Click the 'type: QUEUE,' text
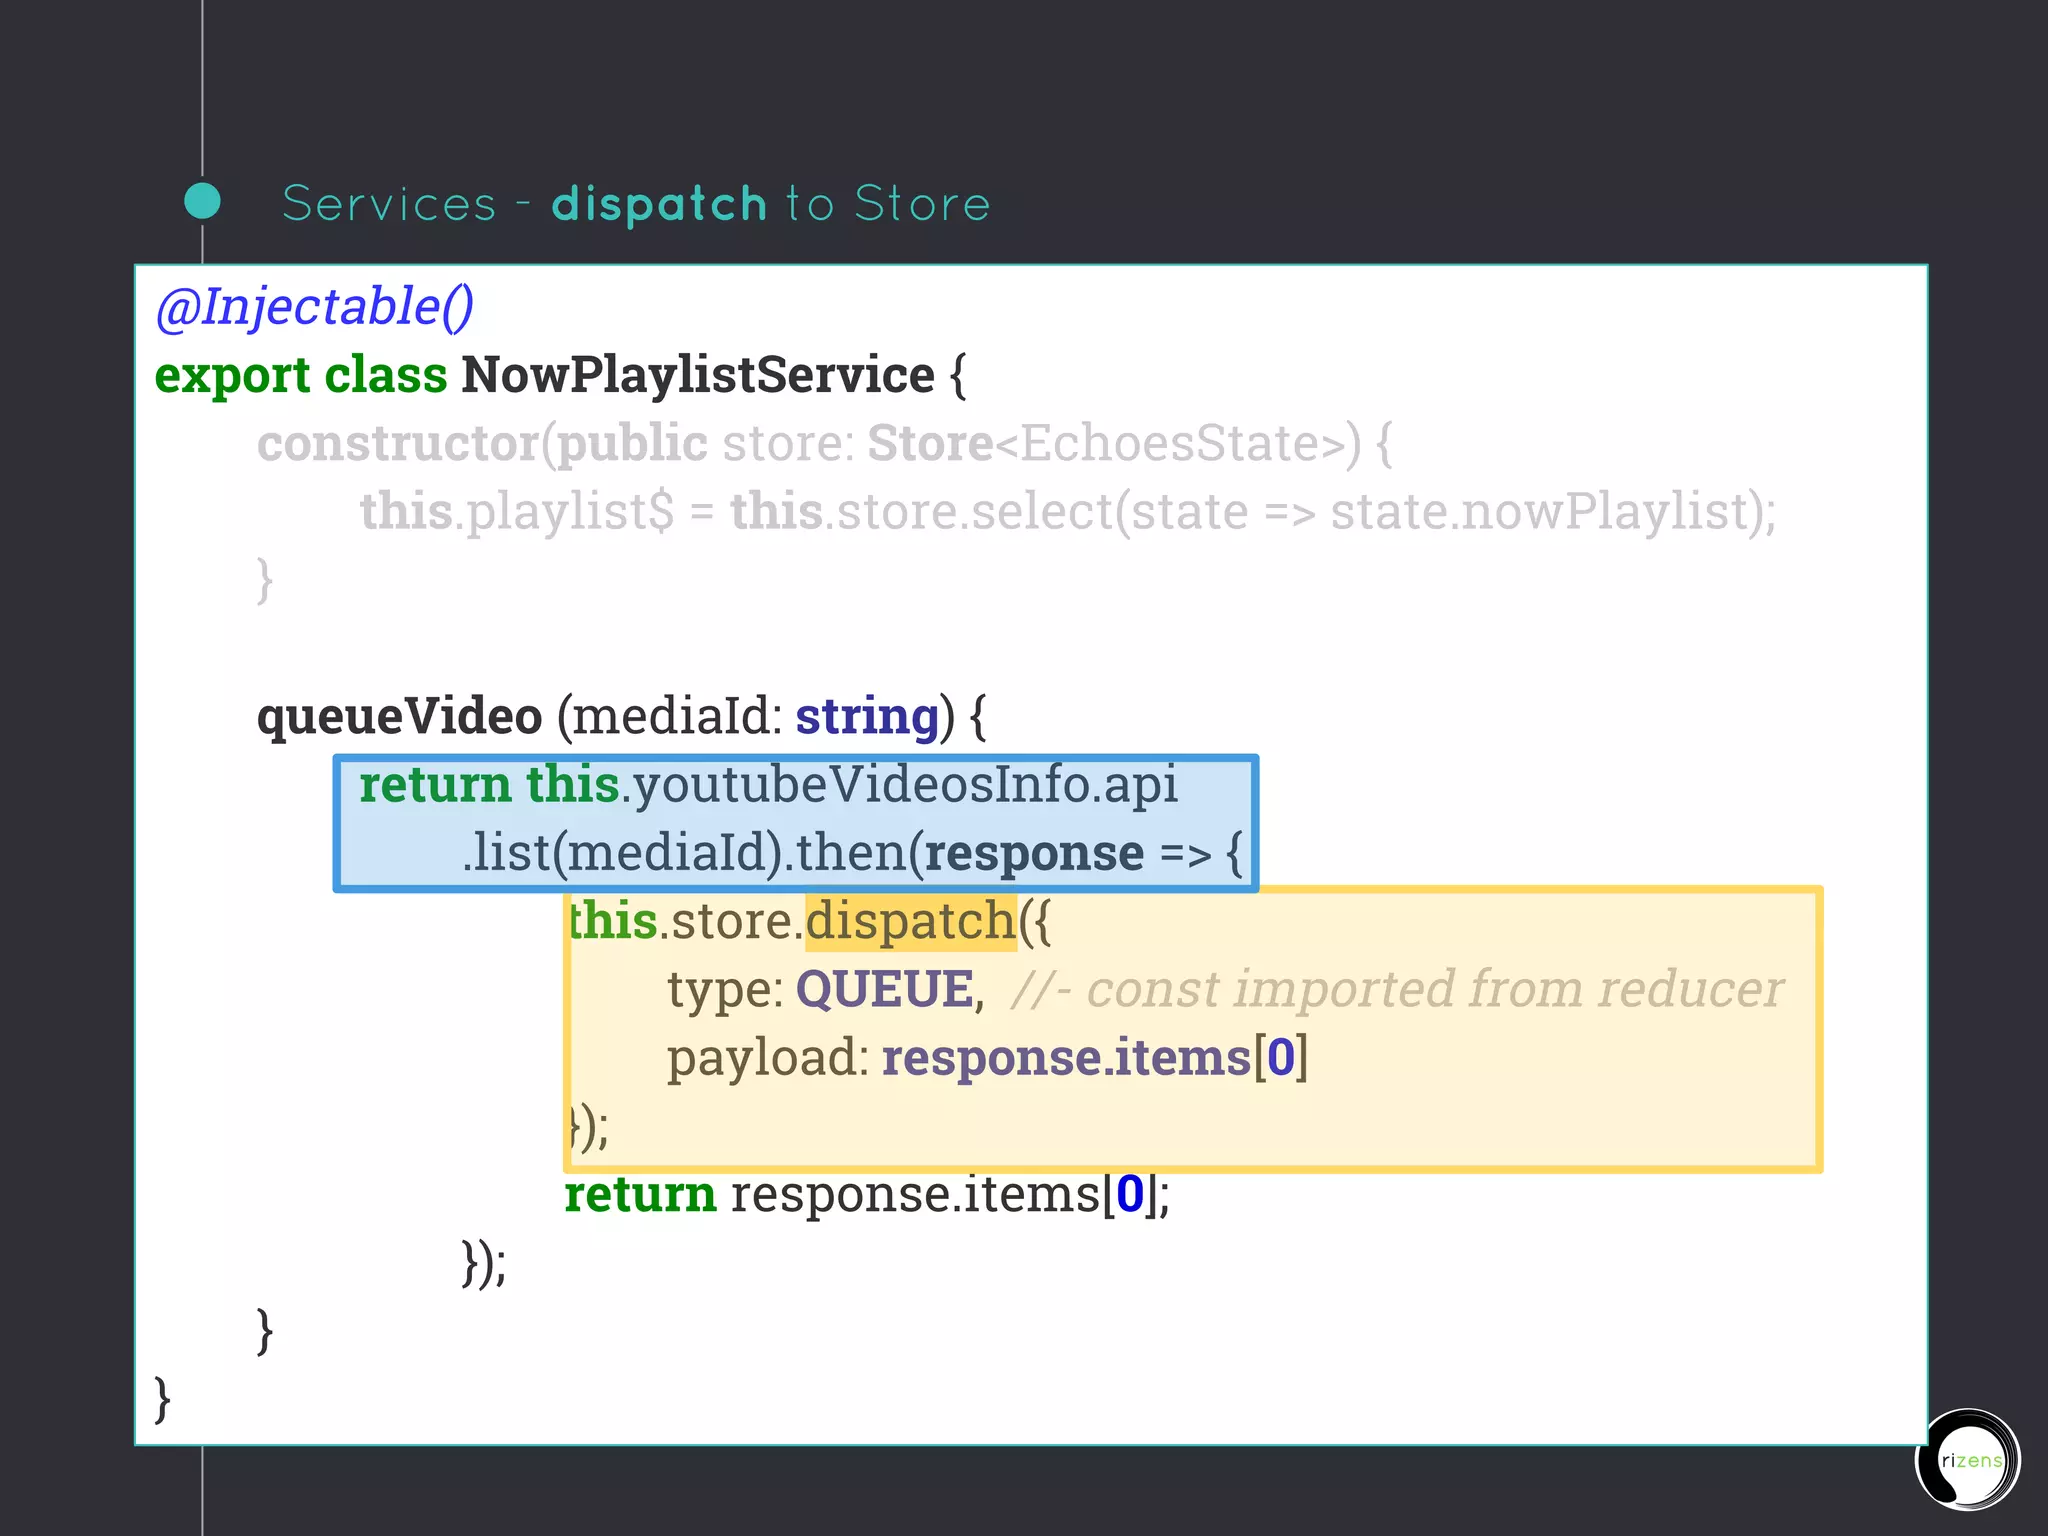Viewport: 2048px width, 1536px height. (x=826, y=990)
